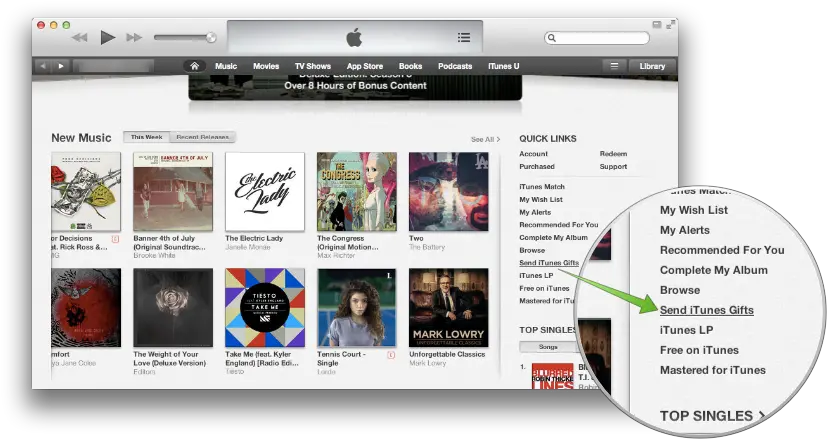Open iTunes LP in Quick Links
The image size is (827, 439).
pos(536,275)
